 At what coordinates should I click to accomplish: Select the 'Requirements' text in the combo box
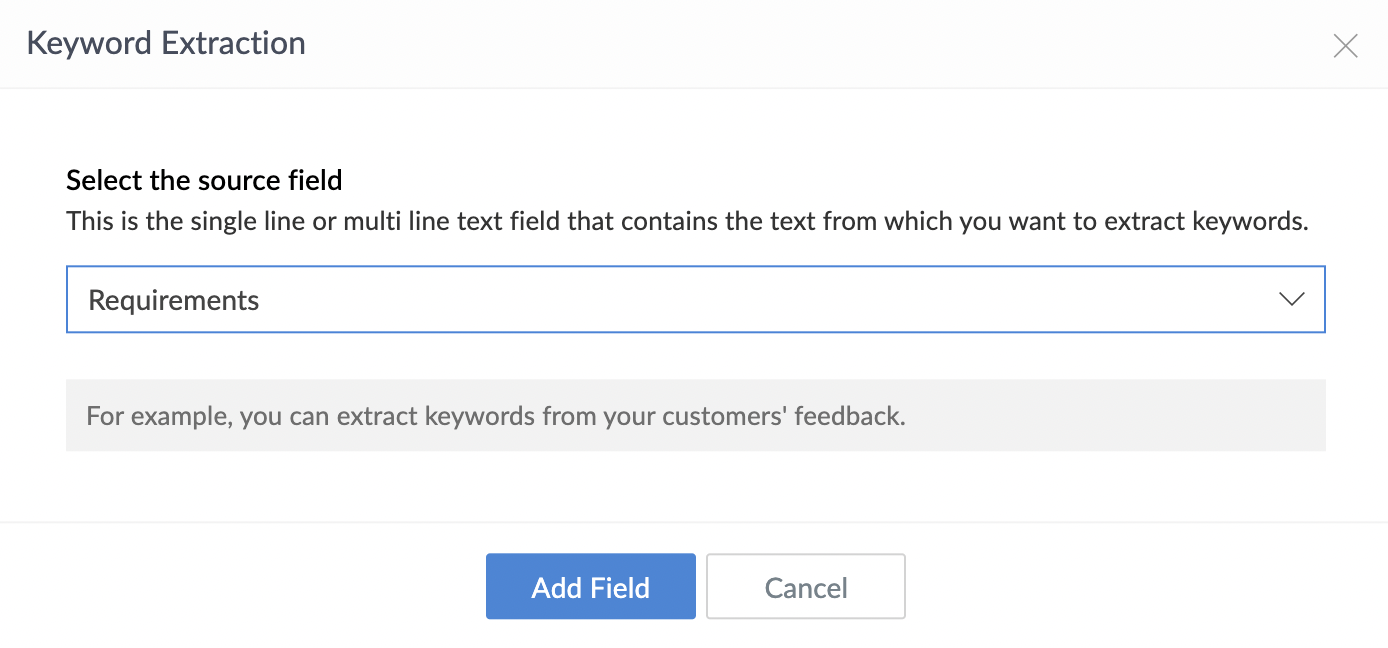(x=174, y=300)
